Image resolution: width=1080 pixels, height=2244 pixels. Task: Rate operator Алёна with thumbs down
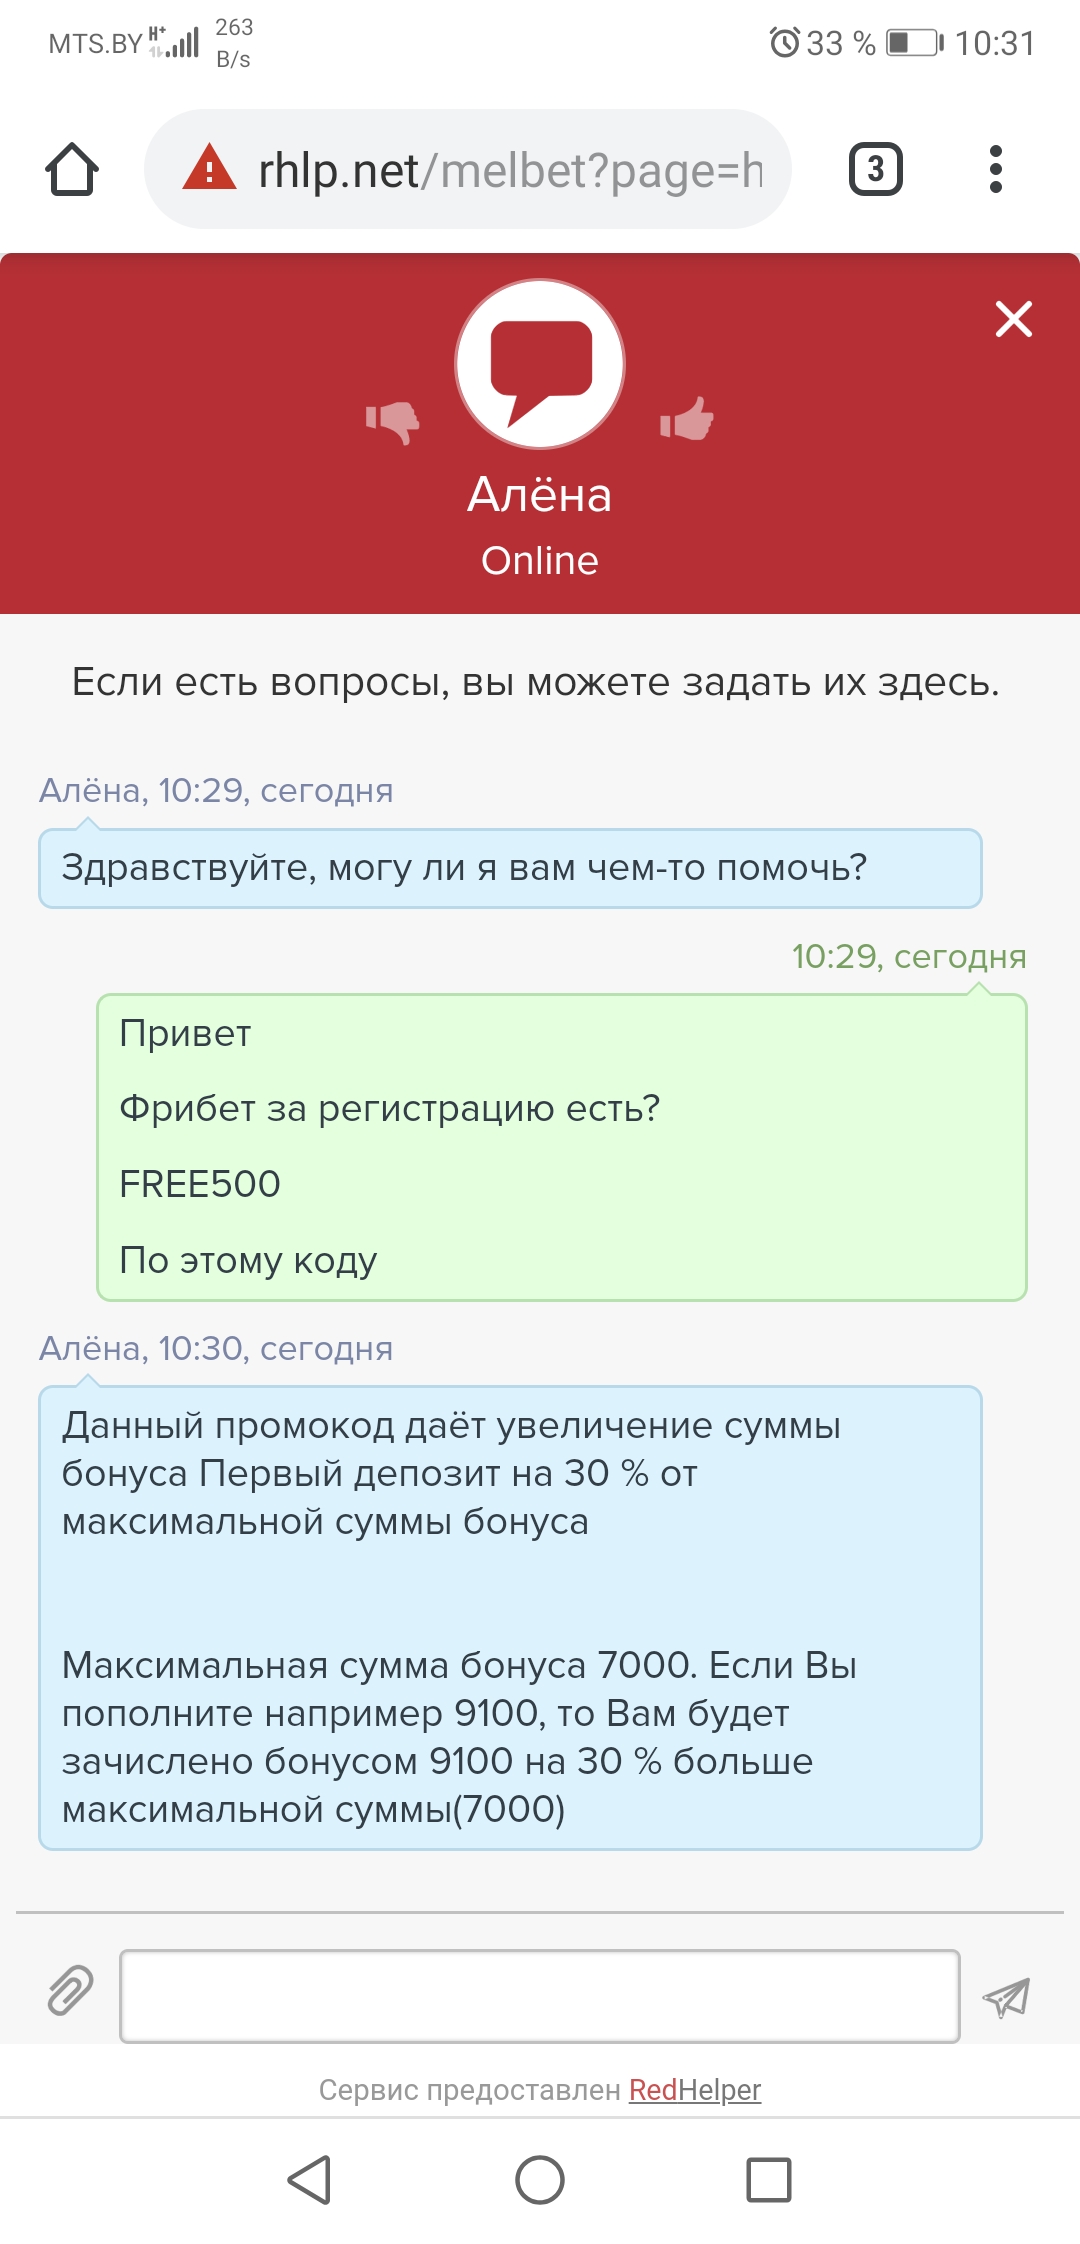393,421
